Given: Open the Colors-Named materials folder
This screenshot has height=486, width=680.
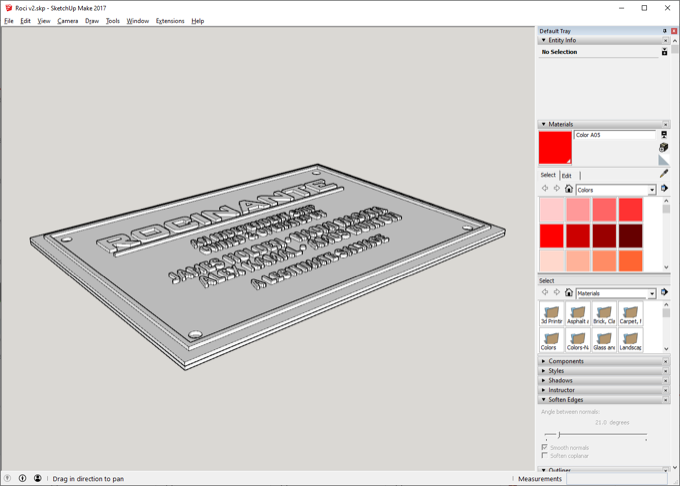Looking at the screenshot, I should 578,340.
